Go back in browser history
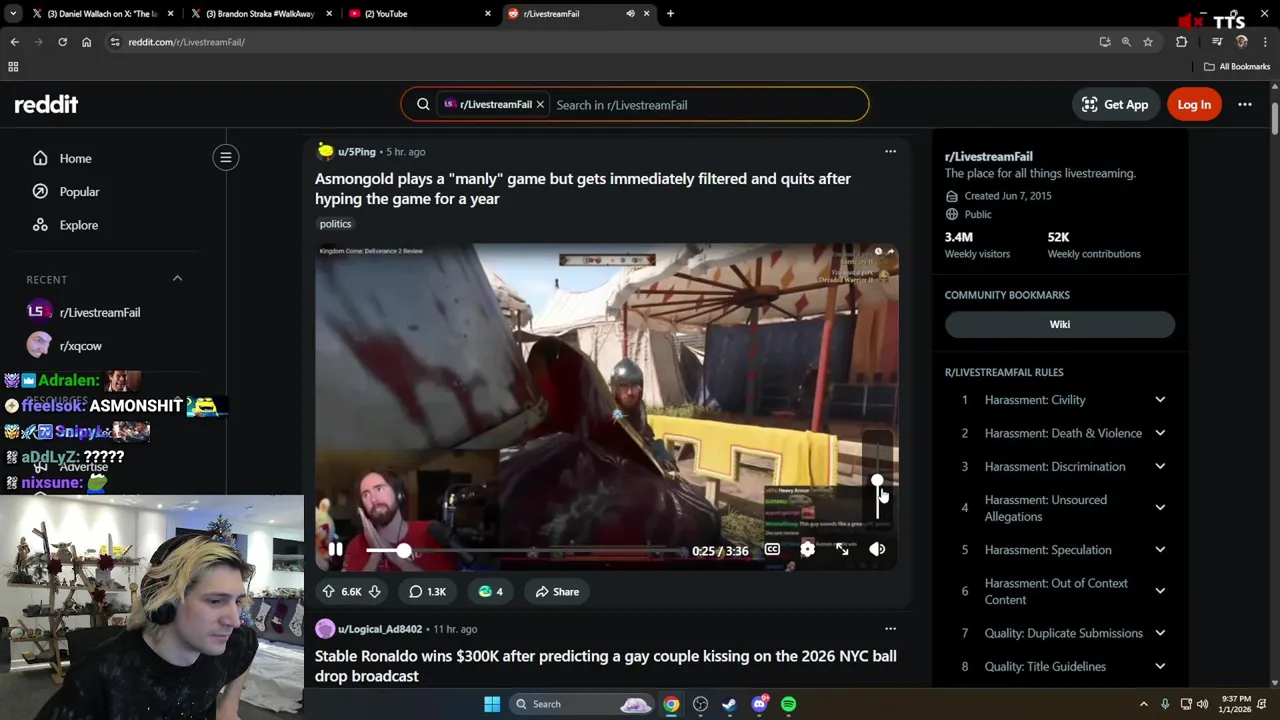 click(x=14, y=42)
